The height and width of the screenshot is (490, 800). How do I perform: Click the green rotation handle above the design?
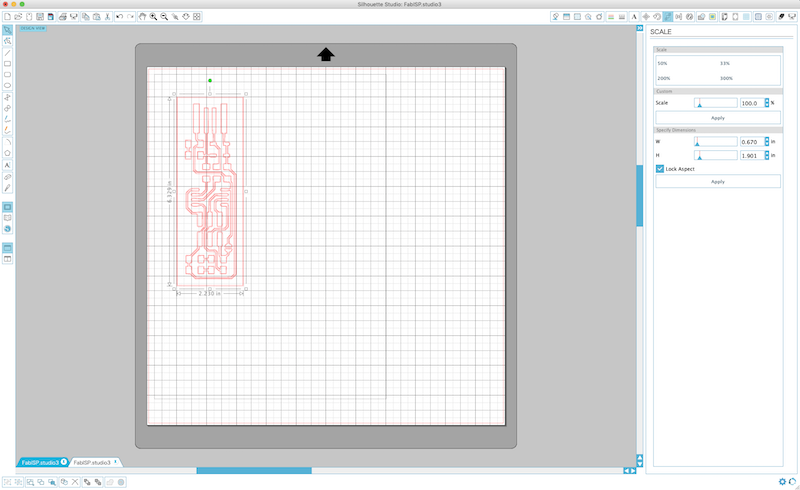click(x=210, y=81)
